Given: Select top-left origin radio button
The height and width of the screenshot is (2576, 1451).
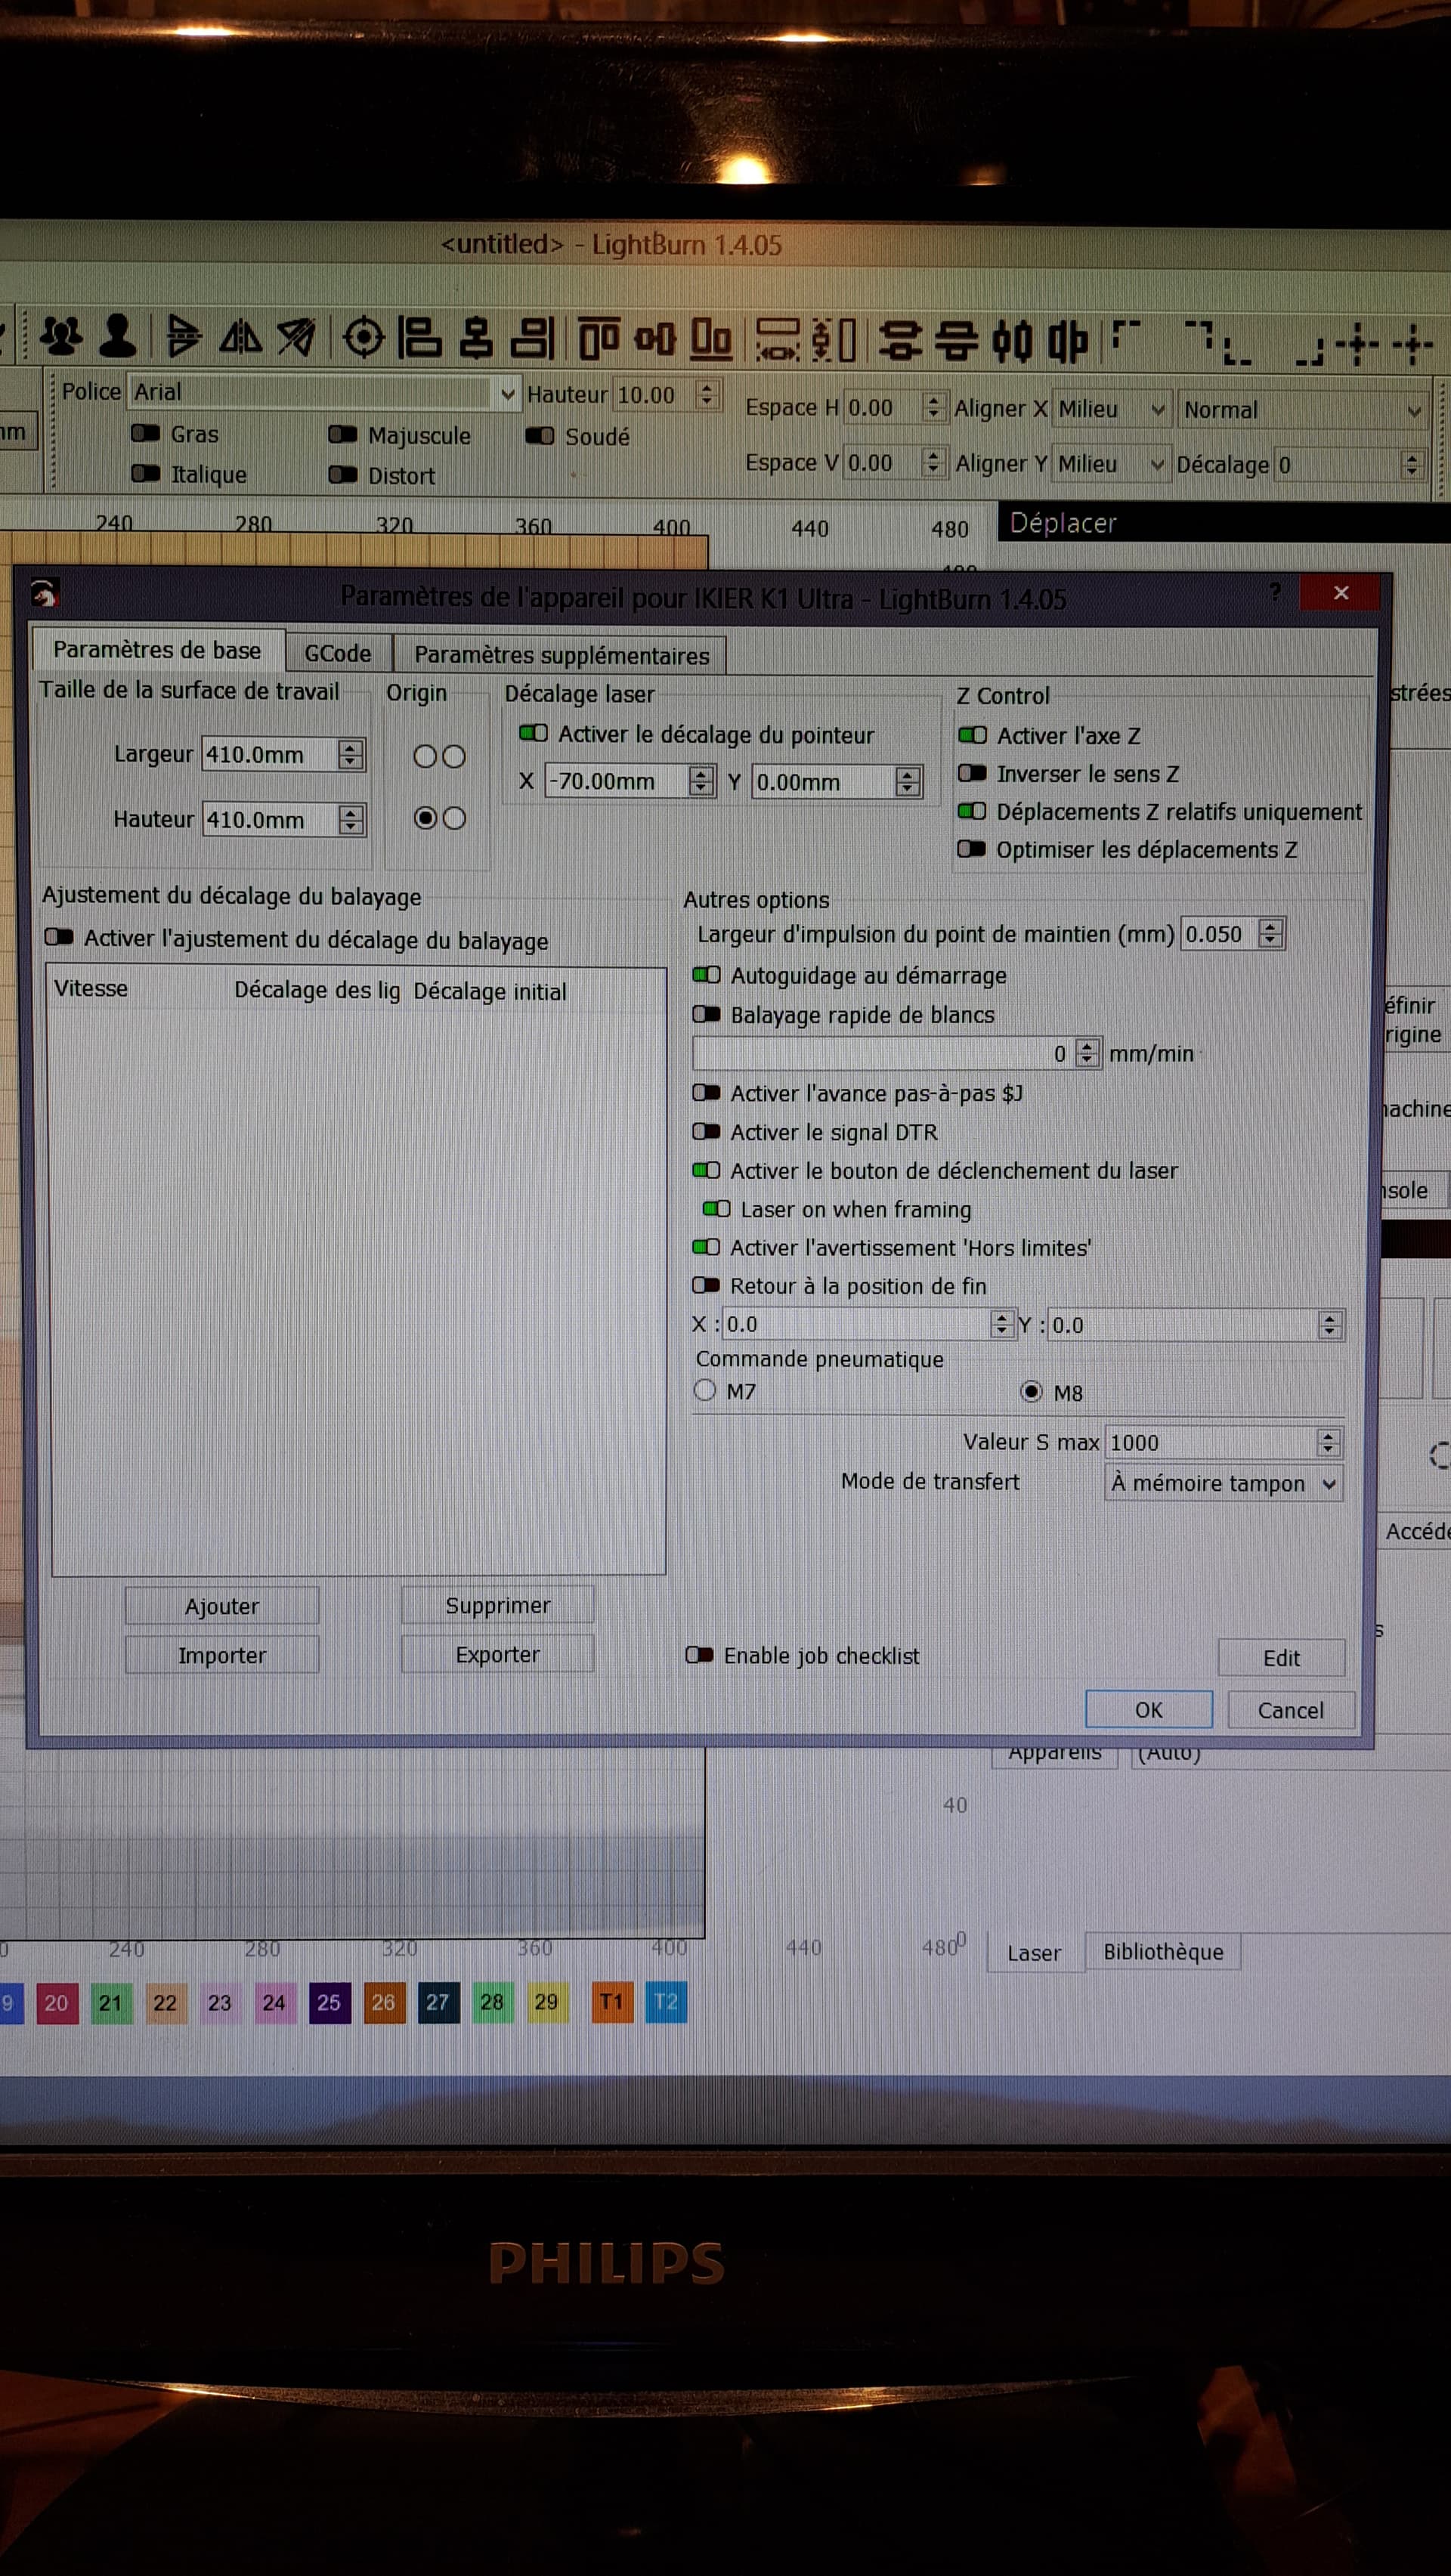Looking at the screenshot, I should coord(425,756).
